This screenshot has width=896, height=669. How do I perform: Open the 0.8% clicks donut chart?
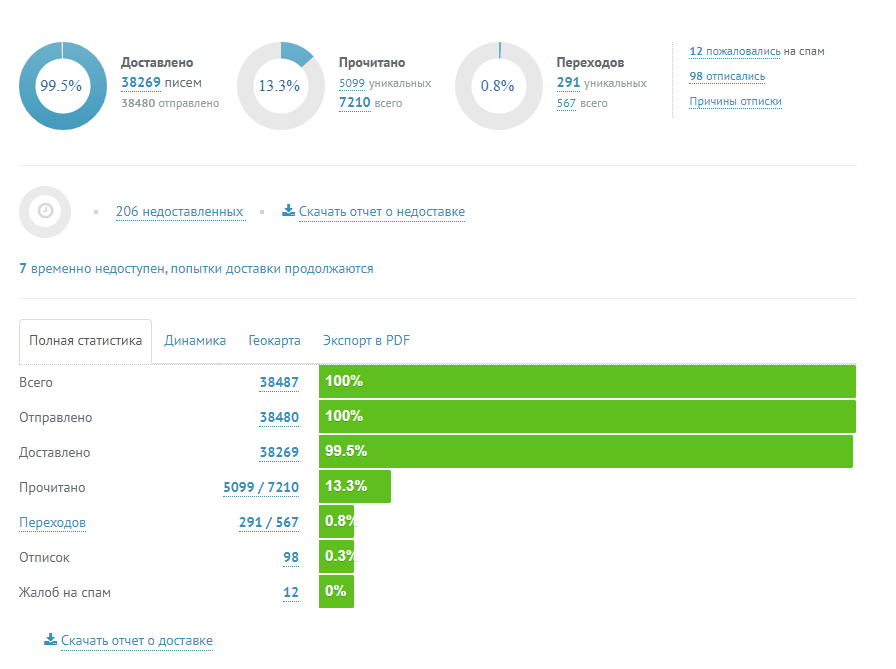[x=499, y=86]
